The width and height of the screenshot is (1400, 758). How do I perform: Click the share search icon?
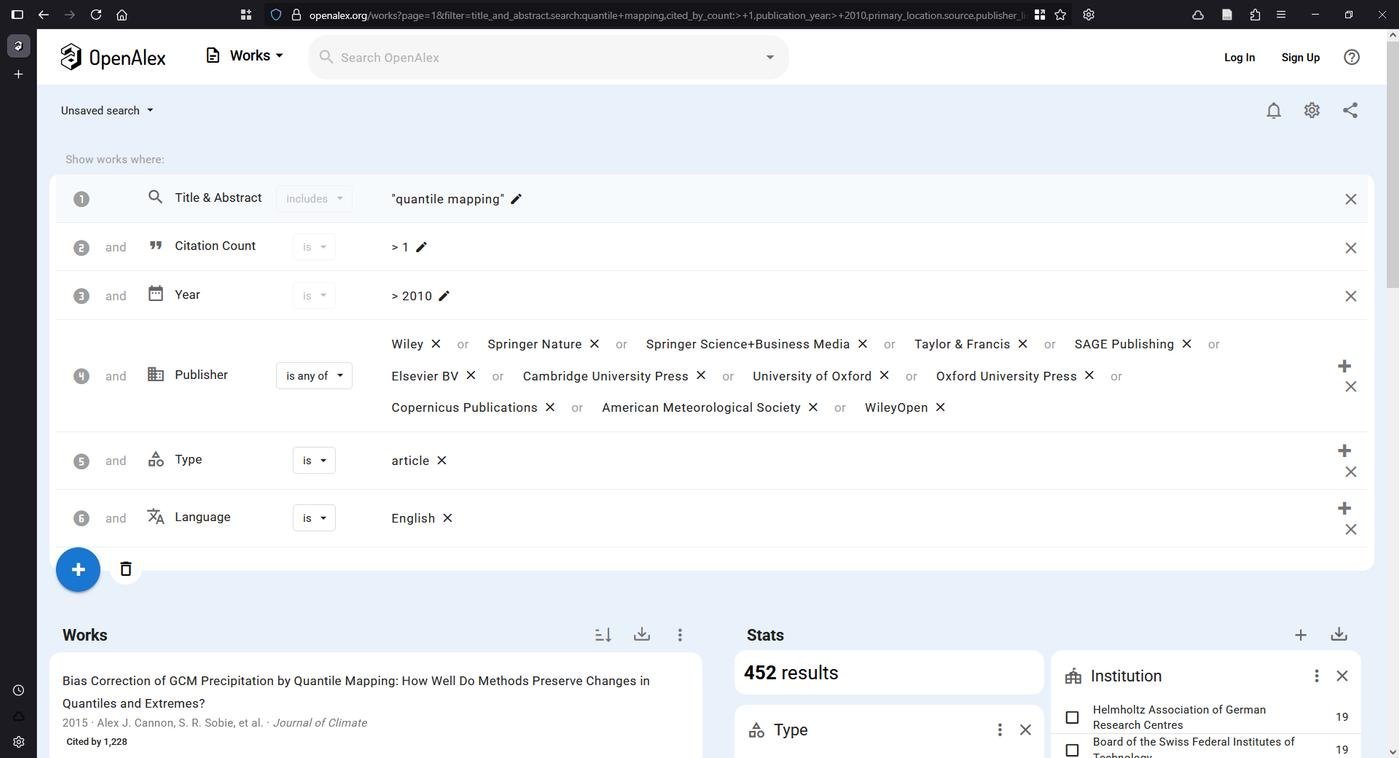tap(1350, 110)
